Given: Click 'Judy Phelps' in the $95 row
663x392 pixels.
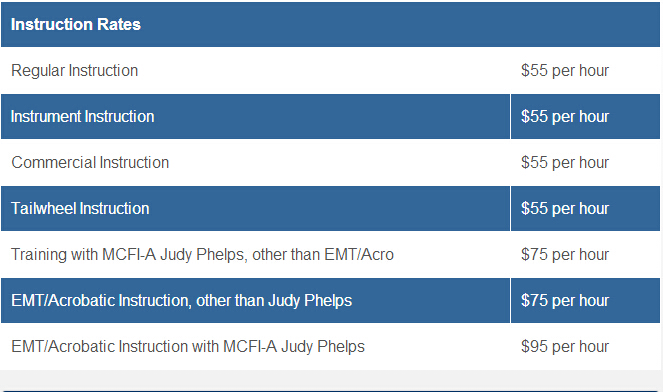Looking at the screenshot, I should 323,347.
